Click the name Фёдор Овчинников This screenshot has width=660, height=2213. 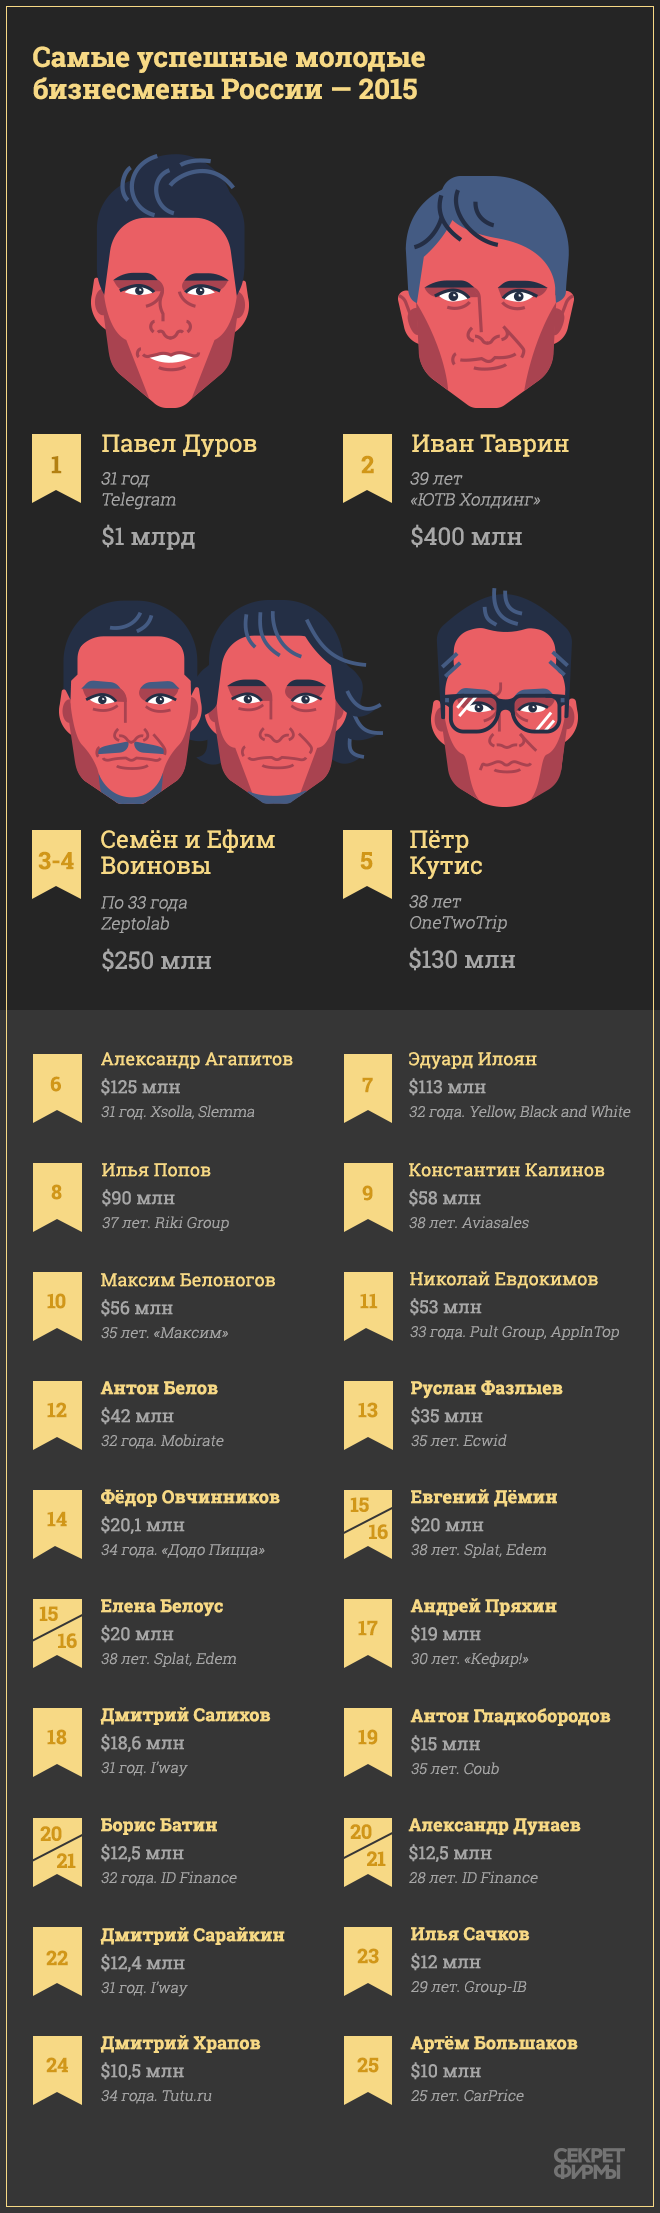coord(190,1497)
